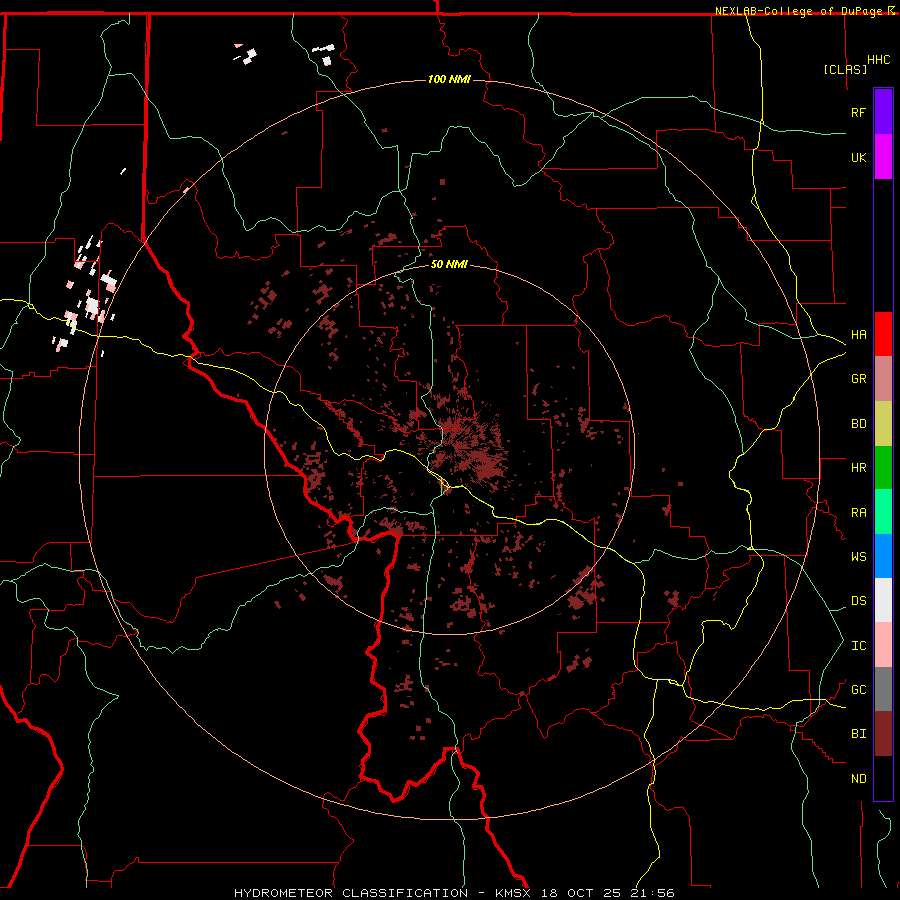Click the HA legend label
Screen dimensions: 900x900
pos(859,335)
